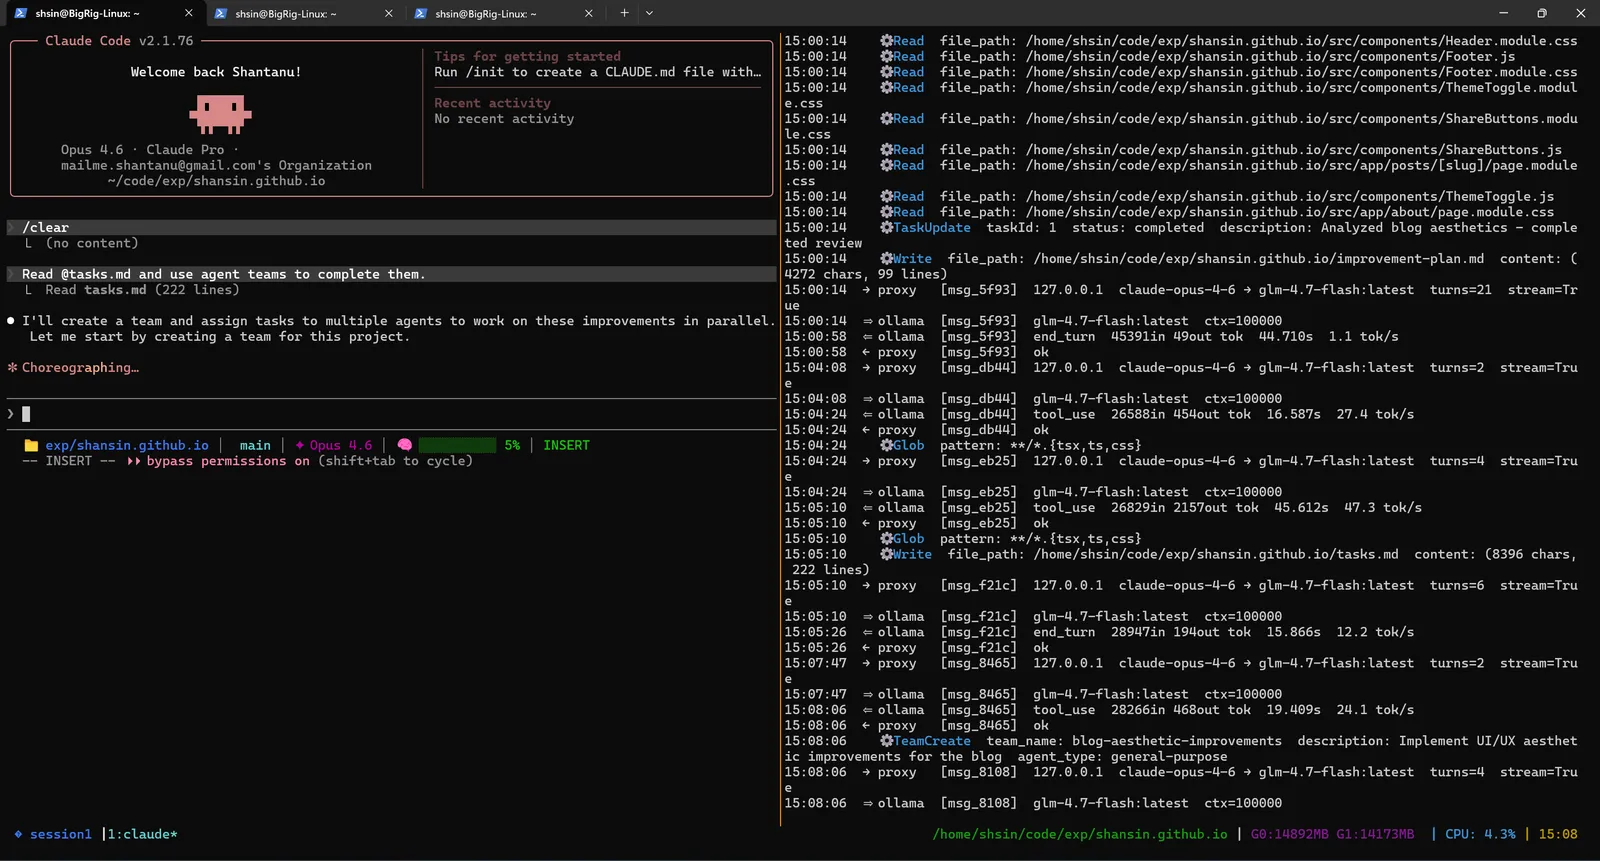1600x861 pixels.
Task: Click [msg_db44] tool_use log entry
Action: point(1099,414)
